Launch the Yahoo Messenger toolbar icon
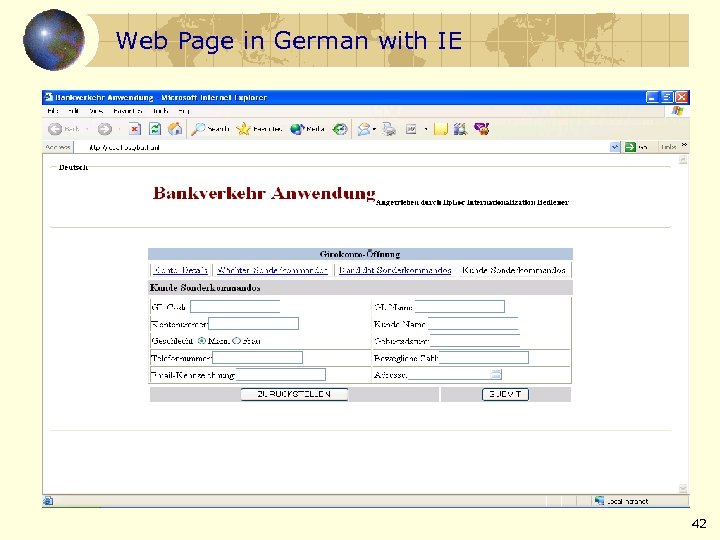720x540 pixels. pyautogui.click(x=482, y=129)
